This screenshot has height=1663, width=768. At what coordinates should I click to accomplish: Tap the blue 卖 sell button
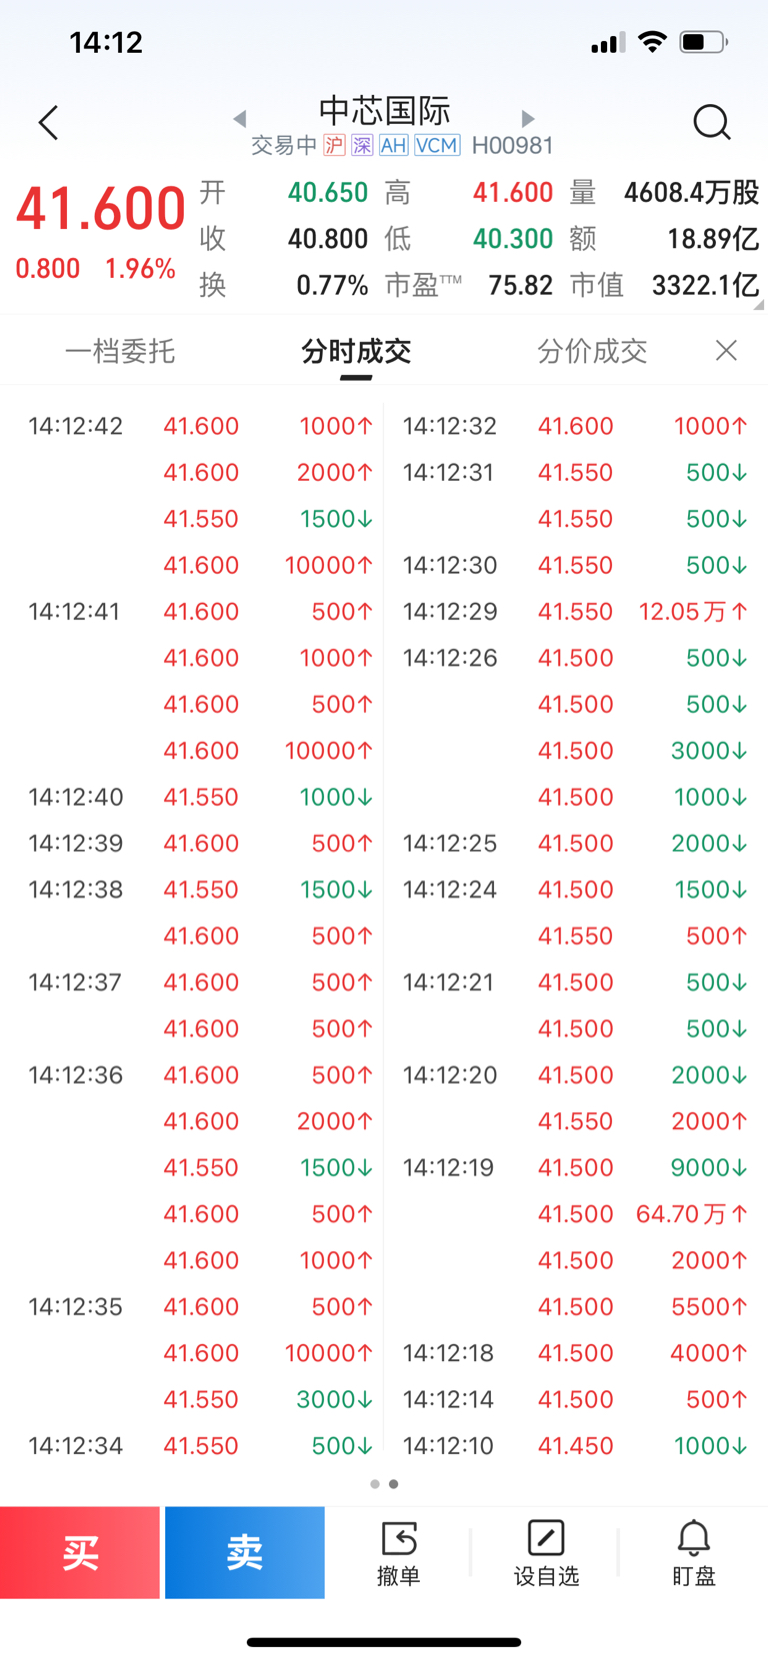tap(245, 1552)
